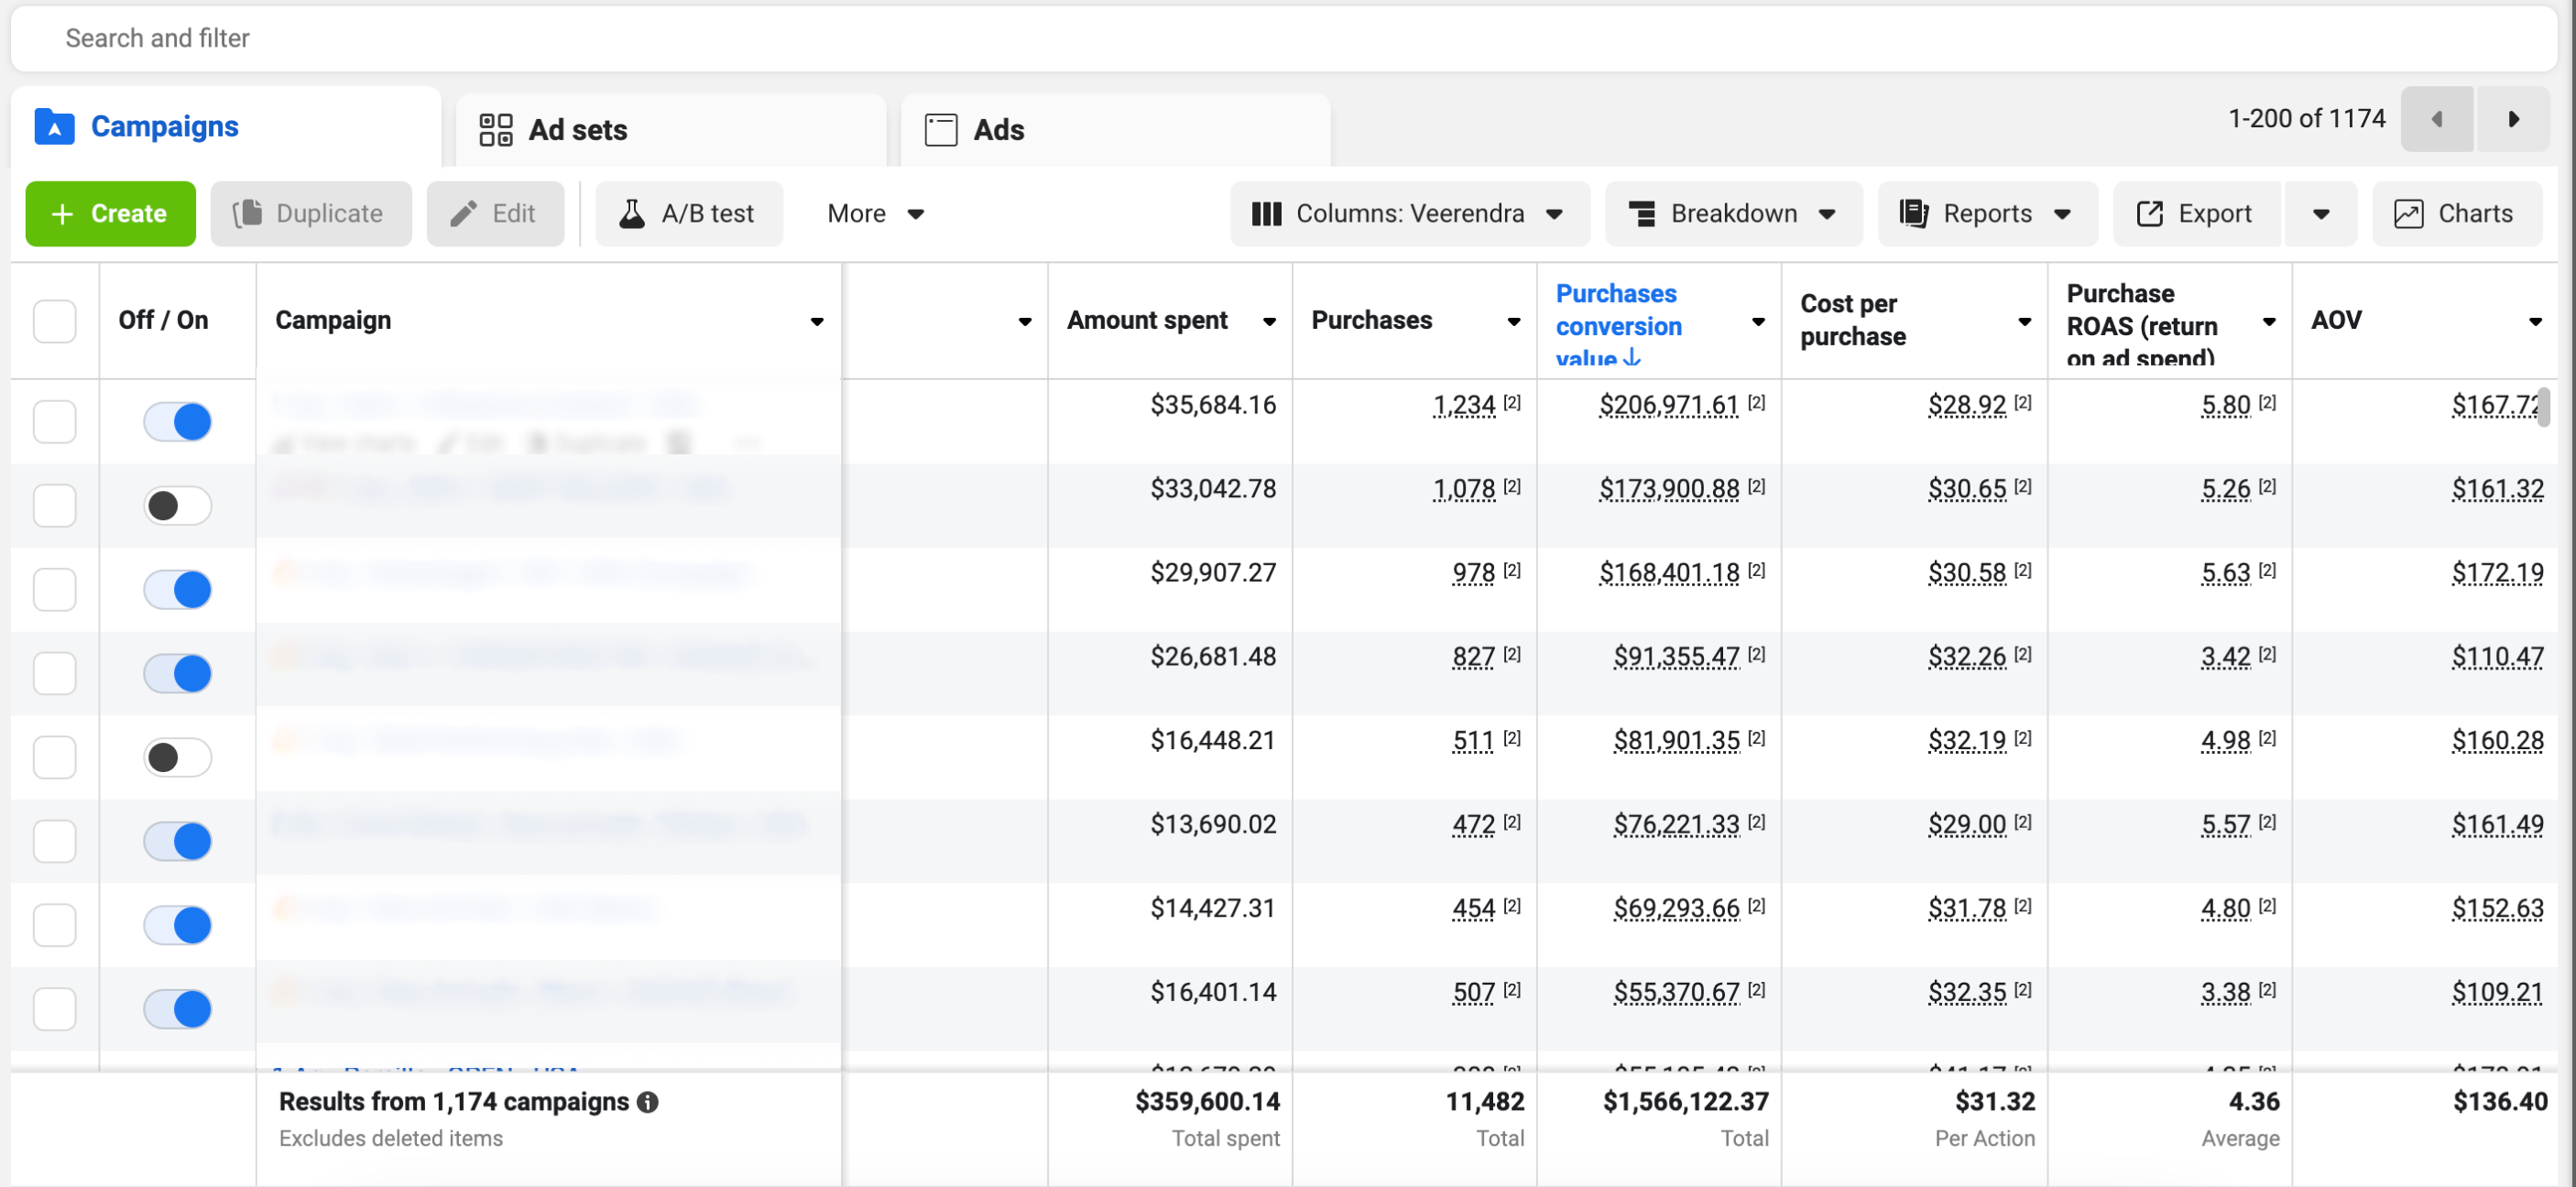
Task: Click the previous page arrow icon
Action: 2436,119
